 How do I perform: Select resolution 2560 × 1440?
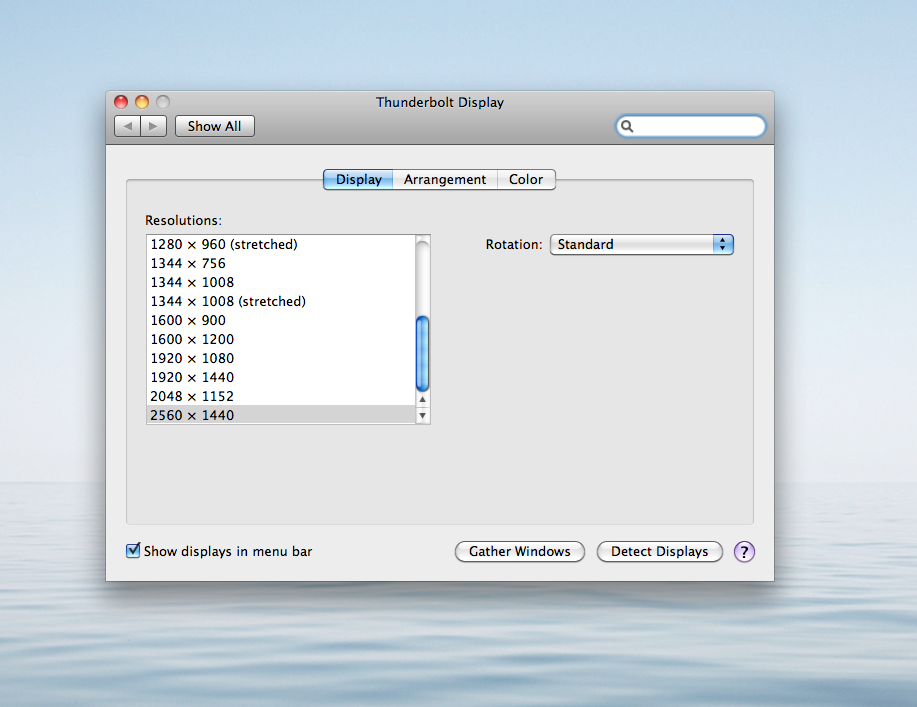[x=281, y=415]
